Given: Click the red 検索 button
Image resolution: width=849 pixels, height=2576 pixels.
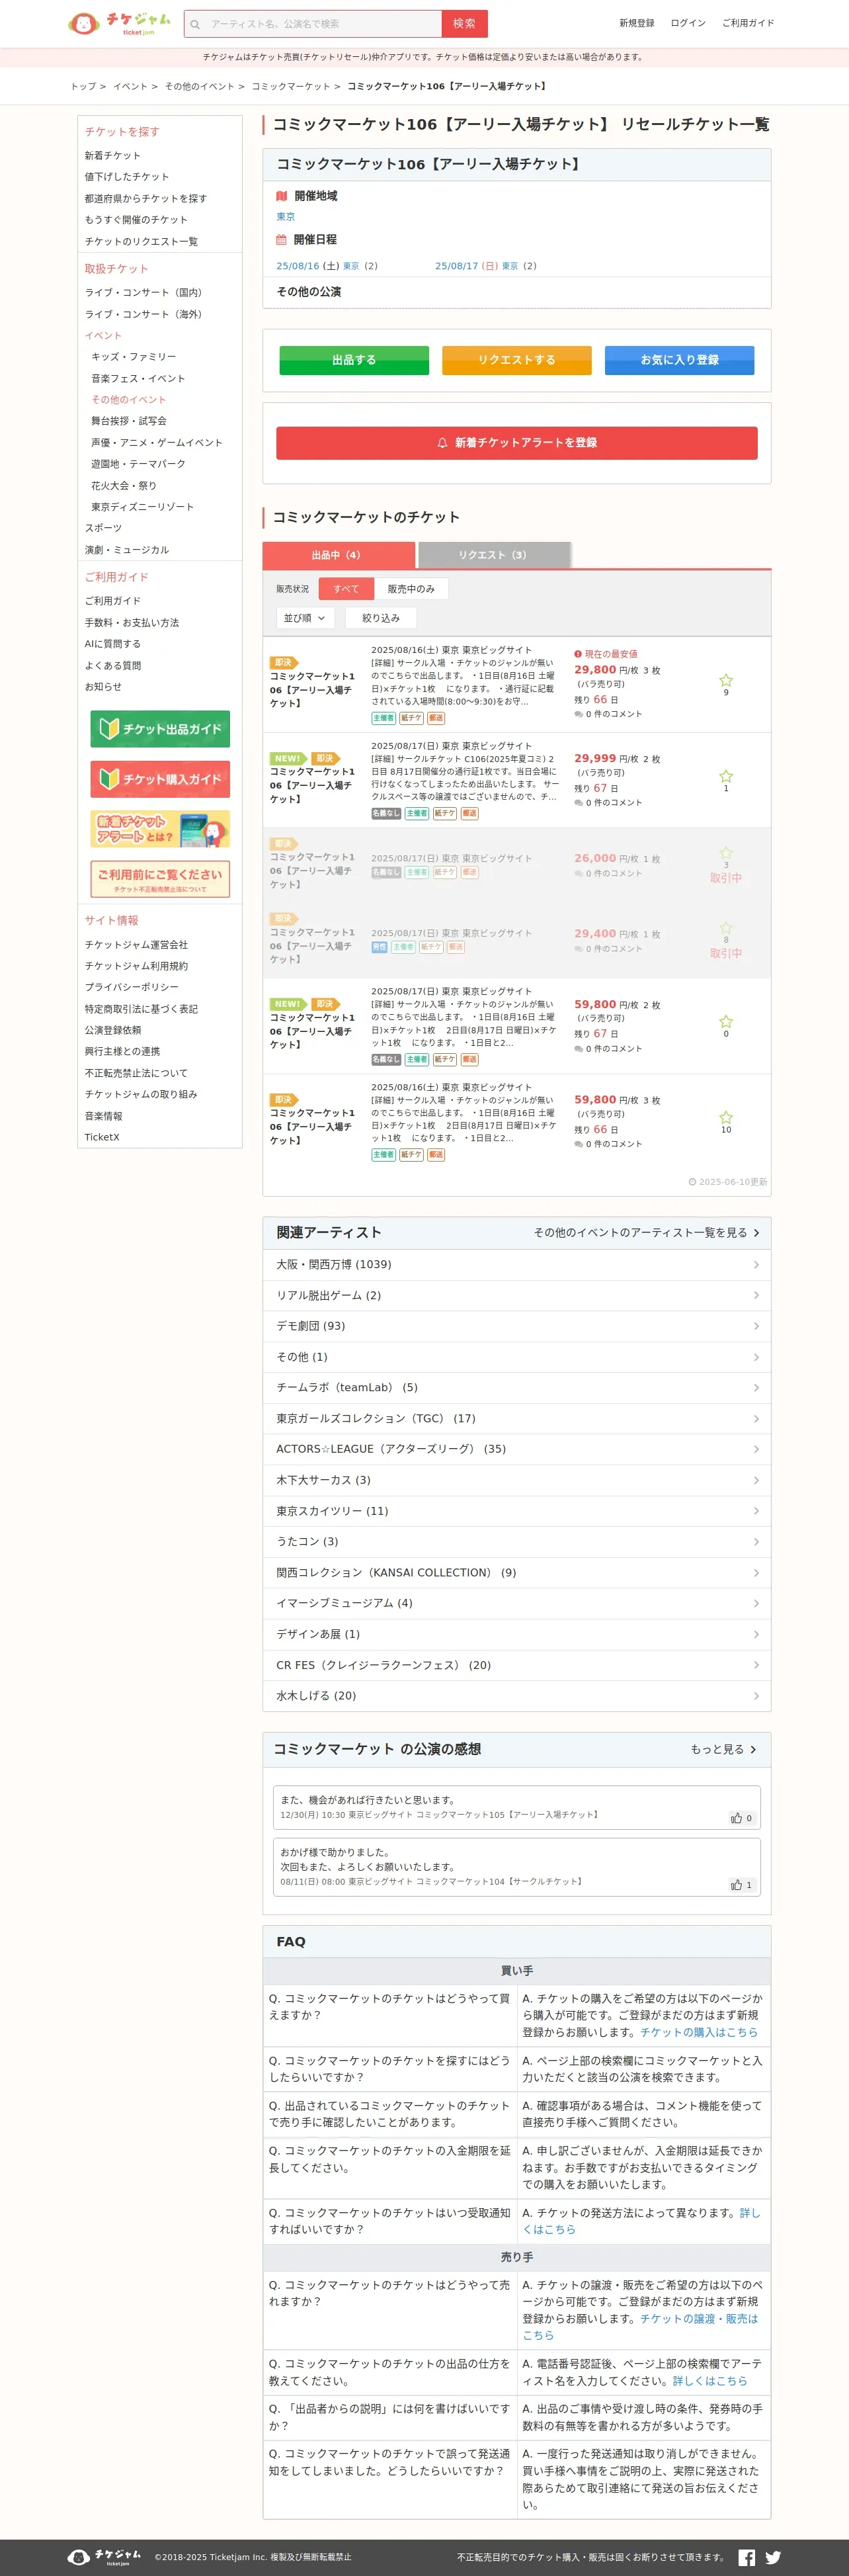Looking at the screenshot, I should 465,24.
